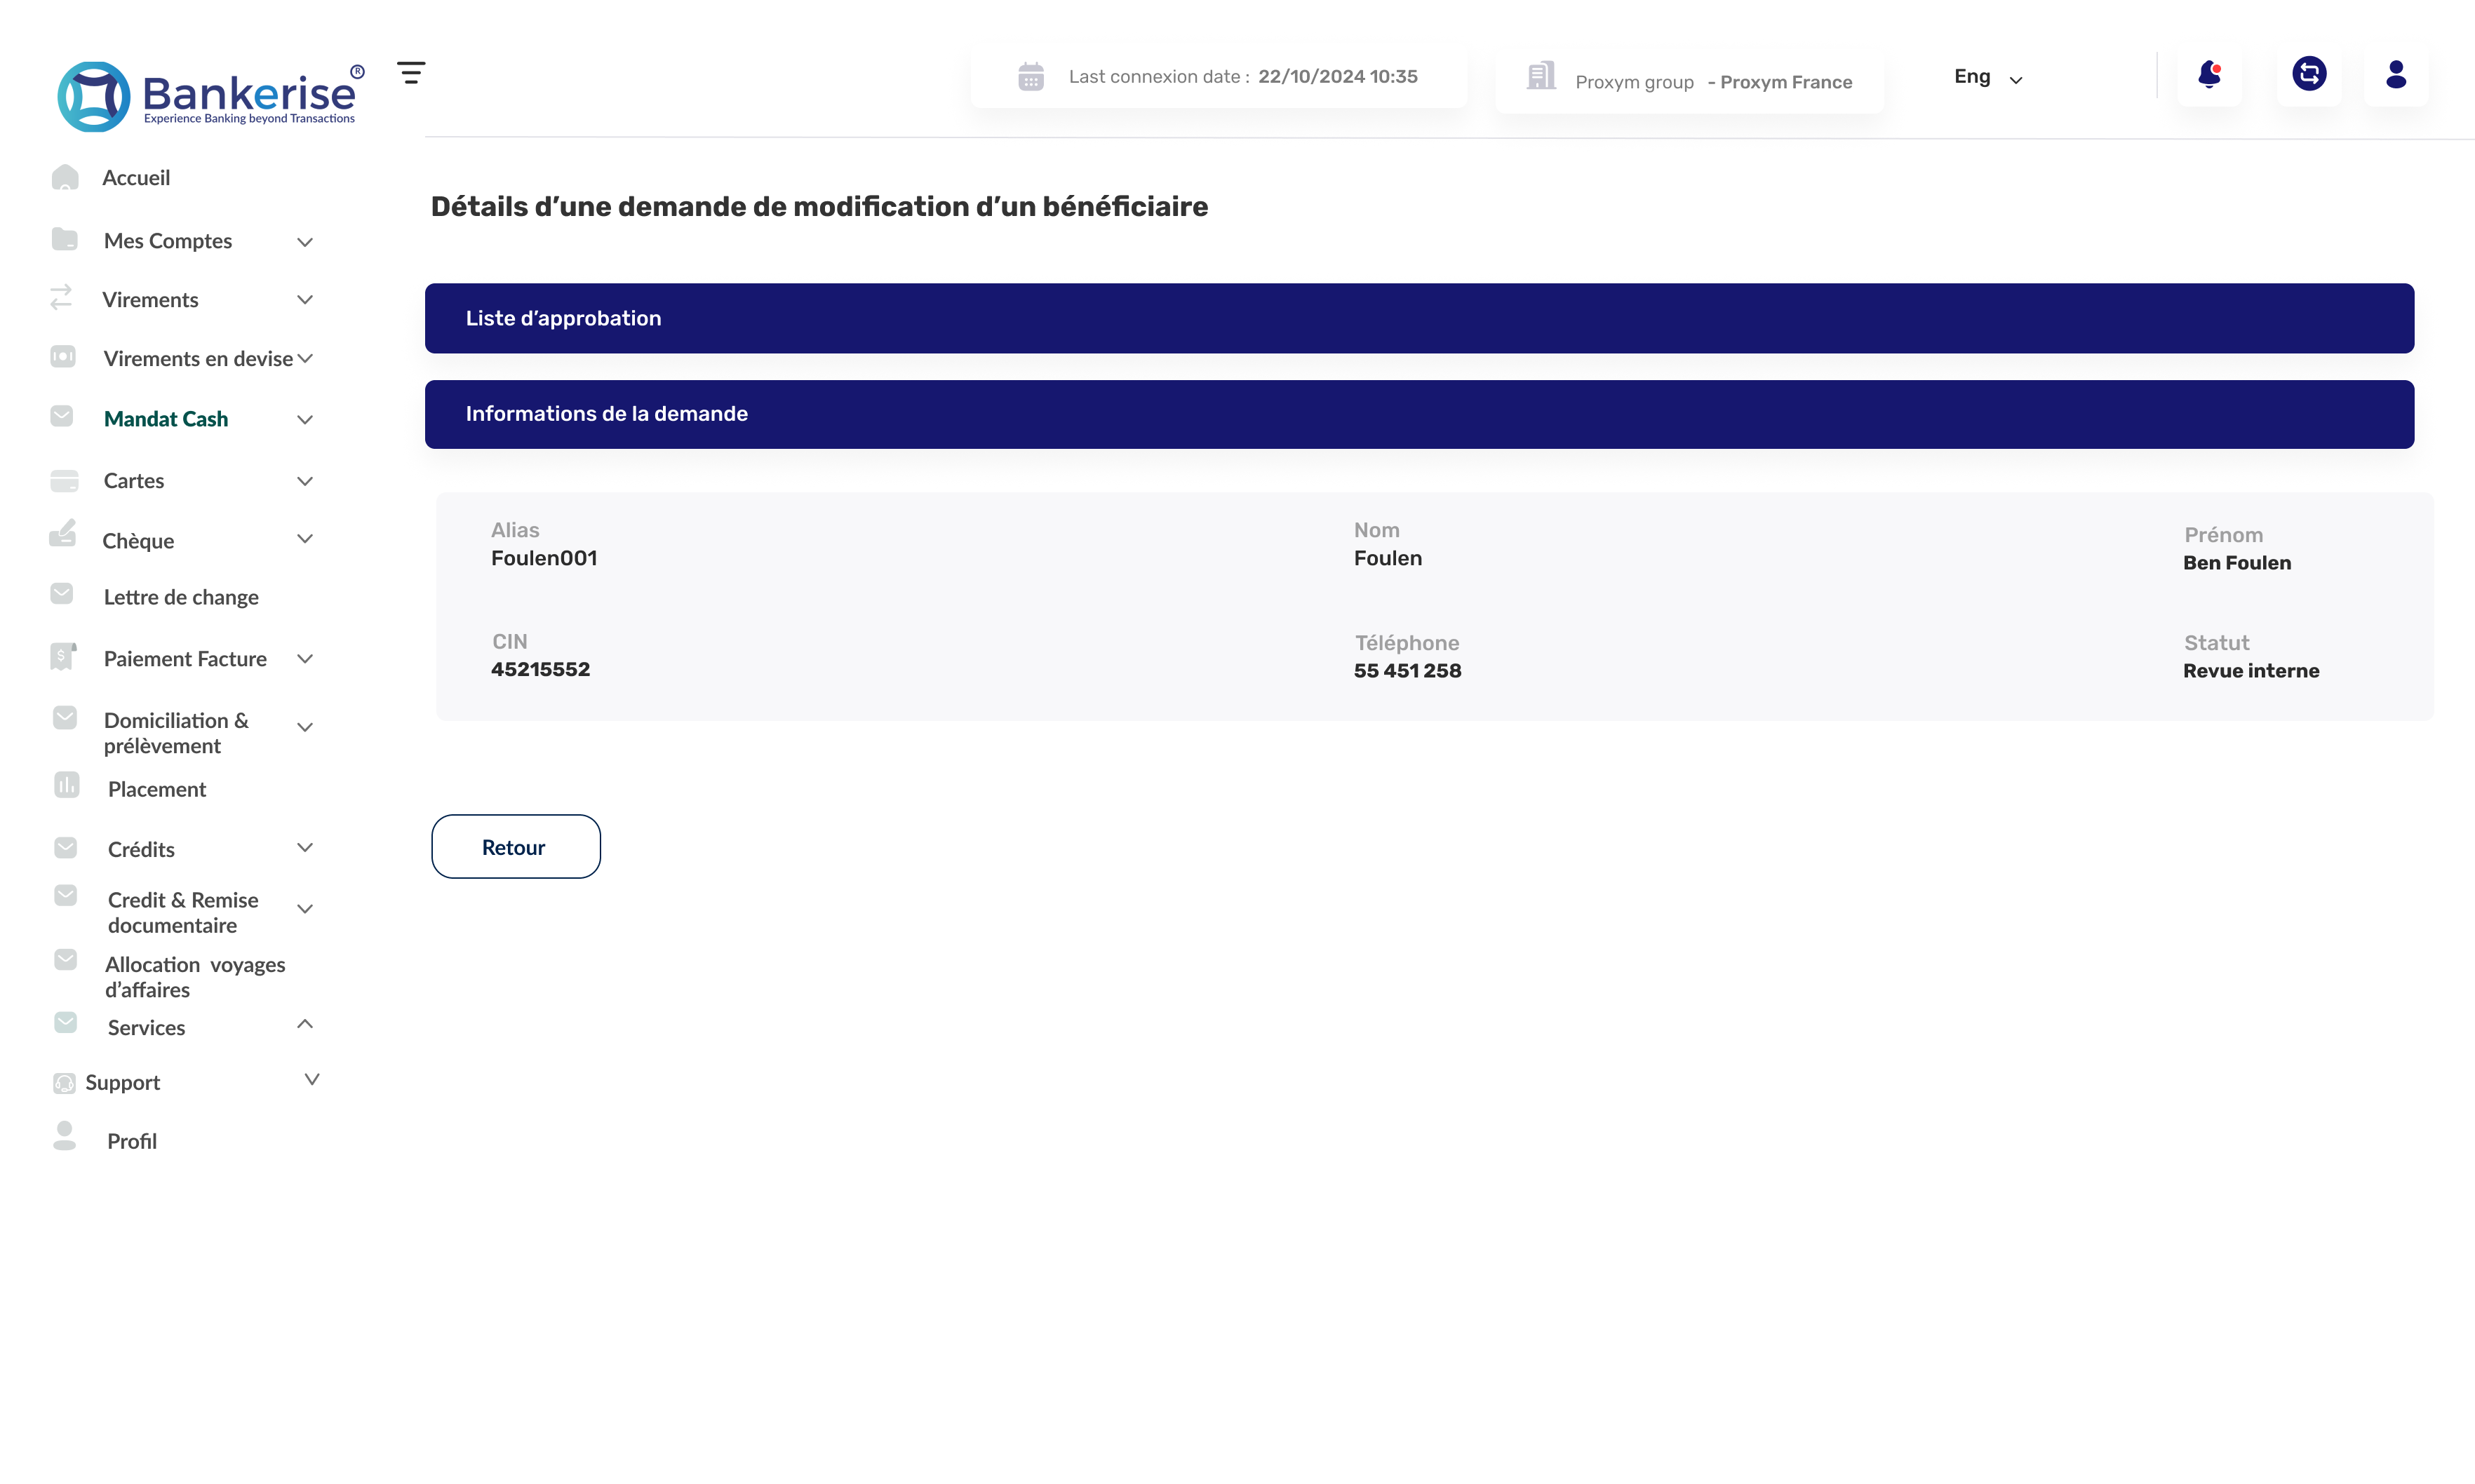Click the Domiciliation & prélèvement icon
This screenshot has height=1484, width=2475.
65,718
